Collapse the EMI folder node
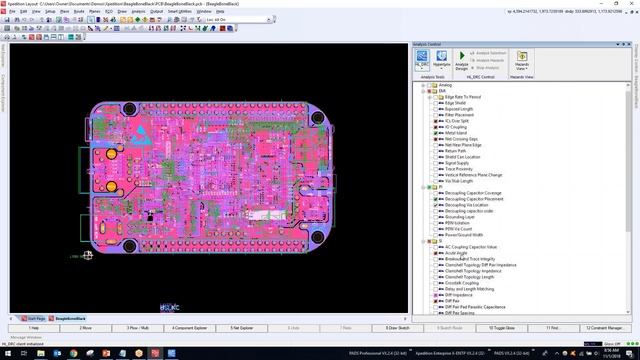The image size is (640, 360). point(423,91)
